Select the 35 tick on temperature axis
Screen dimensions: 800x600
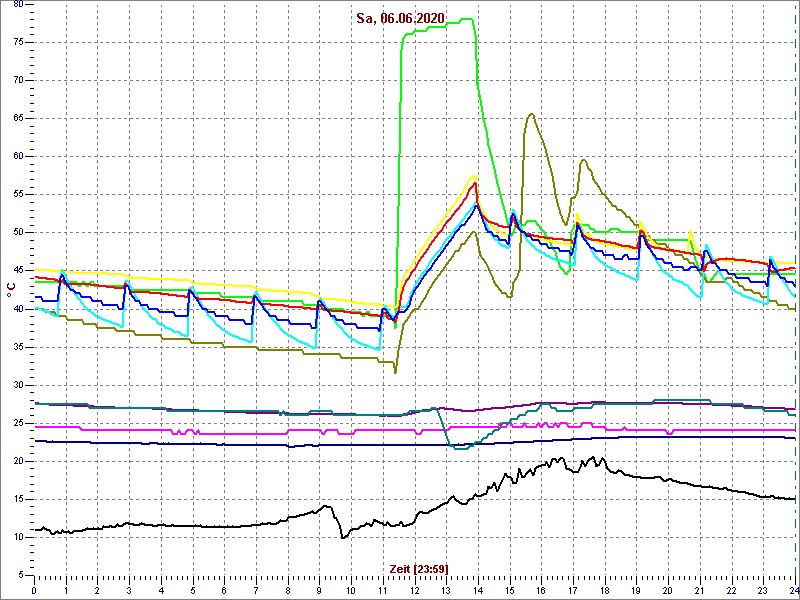pyautogui.click(x=18, y=347)
